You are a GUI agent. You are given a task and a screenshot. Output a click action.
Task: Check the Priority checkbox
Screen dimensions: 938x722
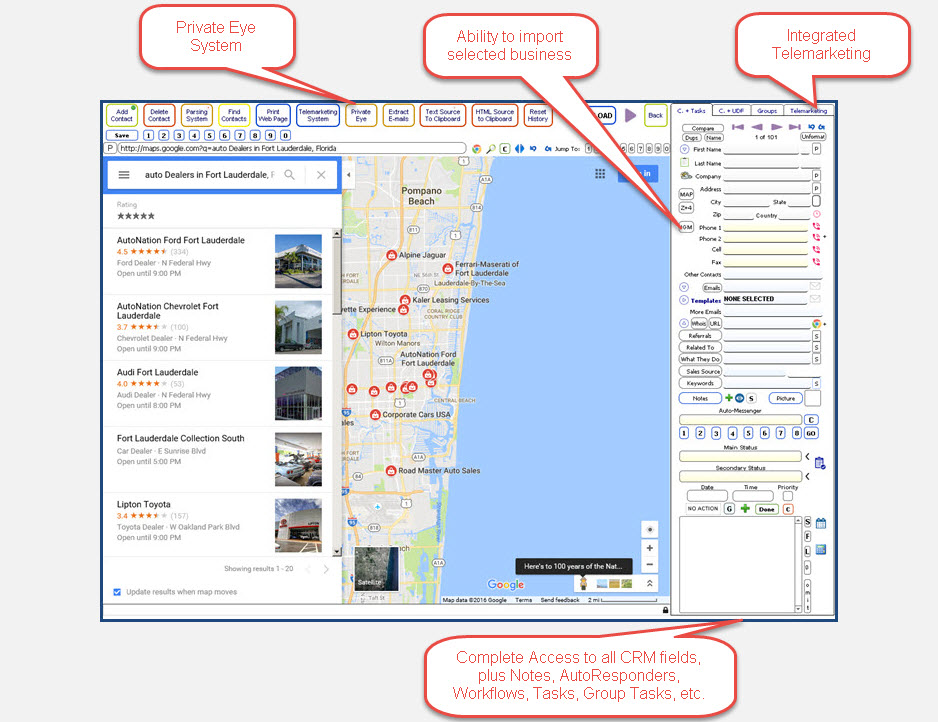[788, 496]
